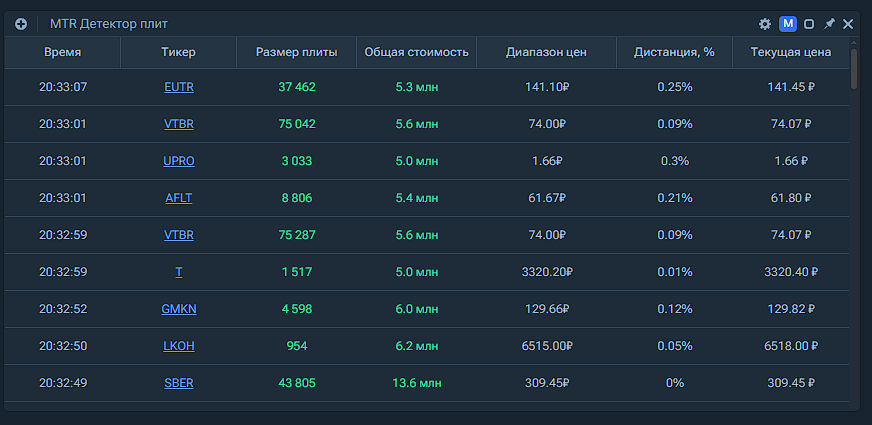Sort by the Текущая цена column header

point(791,52)
